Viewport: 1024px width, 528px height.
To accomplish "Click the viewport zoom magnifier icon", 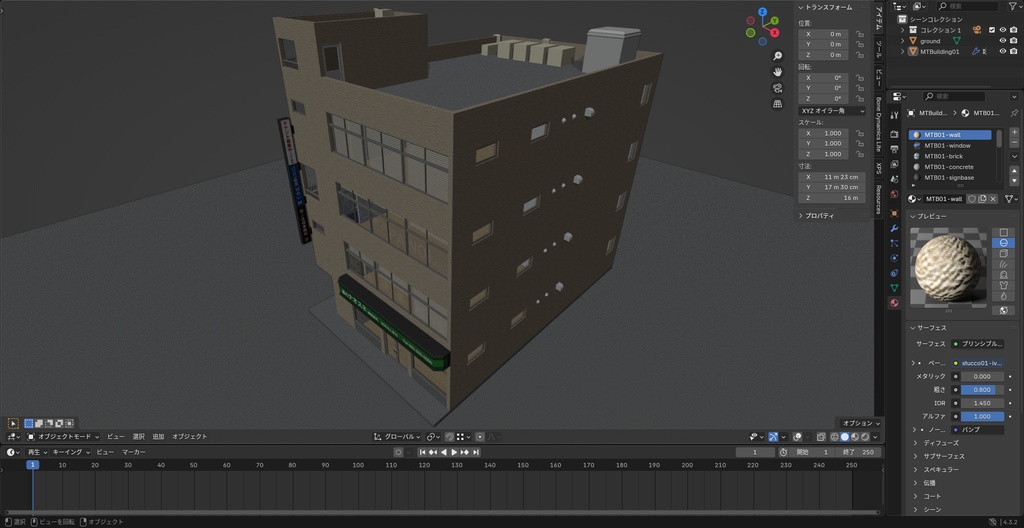I will pyautogui.click(x=777, y=56).
